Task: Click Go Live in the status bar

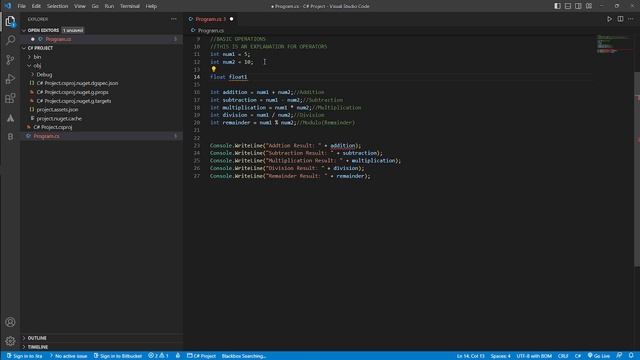Action: (599, 356)
